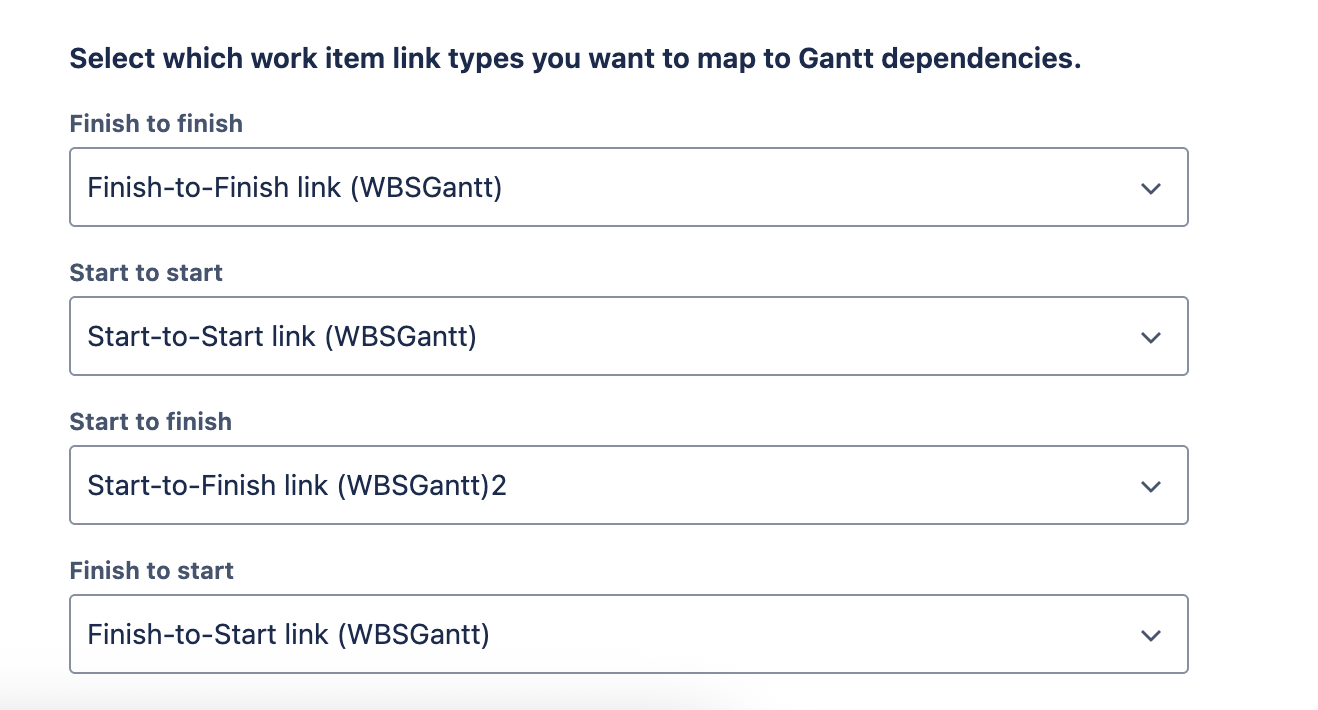Click the chevron arrow in Start to finish field
This screenshot has width=1318, height=710.
[1151, 486]
